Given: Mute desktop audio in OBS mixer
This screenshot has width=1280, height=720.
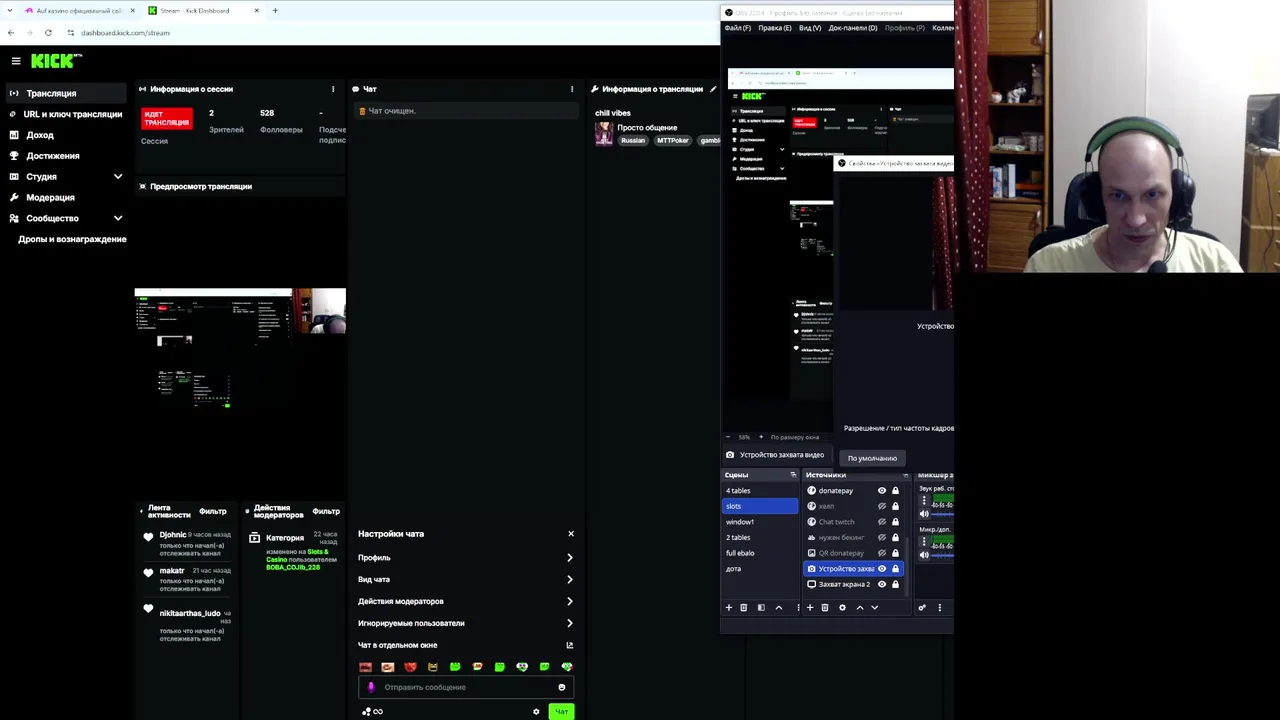Looking at the screenshot, I should tap(924, 513).
